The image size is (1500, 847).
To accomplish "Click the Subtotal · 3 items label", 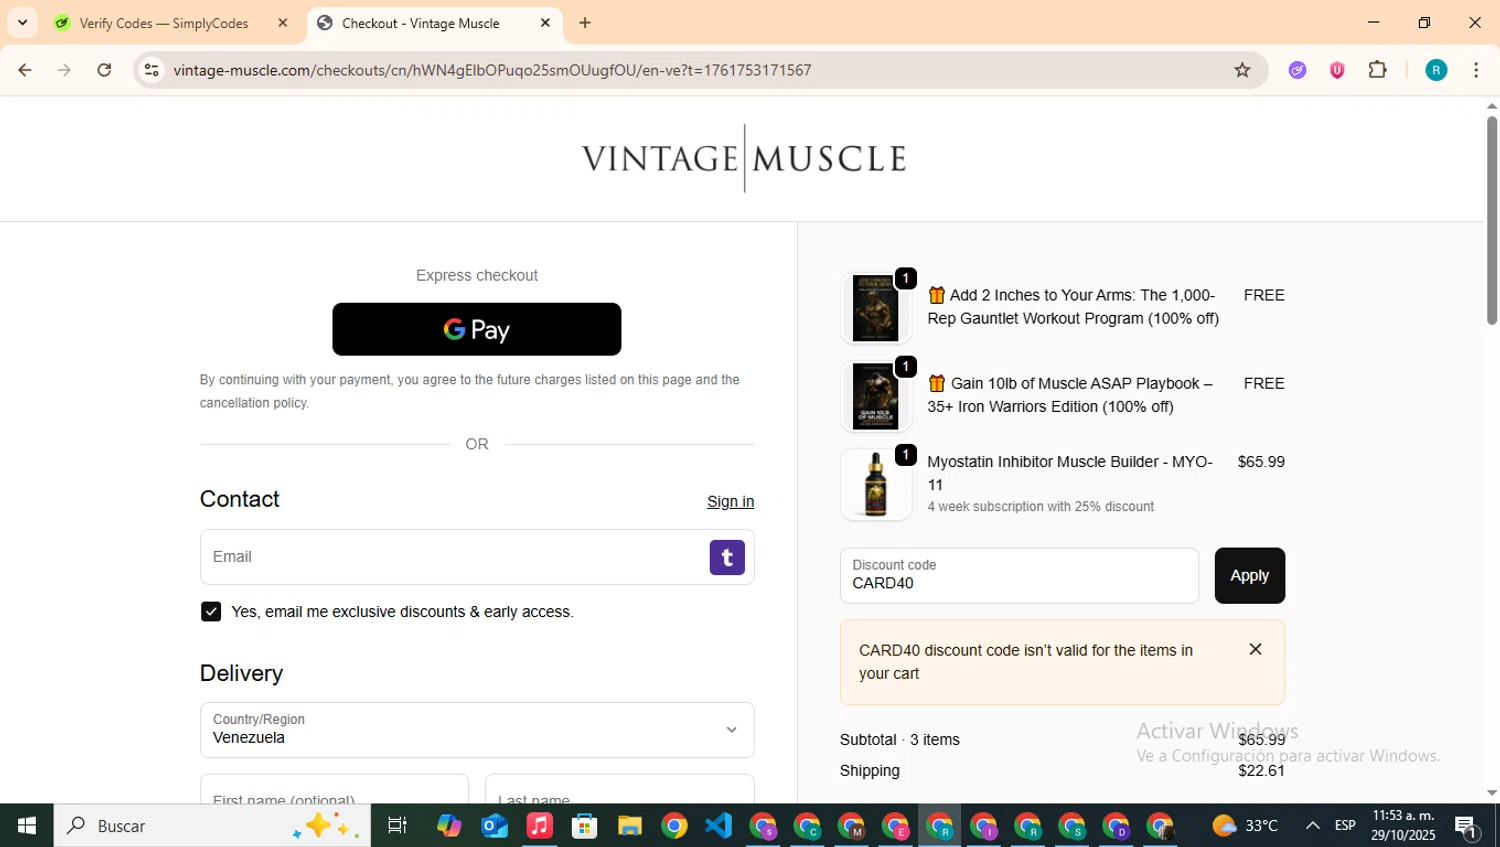I will [x=900, y=739].
